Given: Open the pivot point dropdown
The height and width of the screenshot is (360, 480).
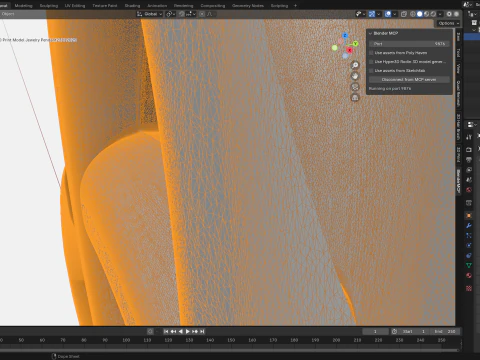Looking at the screenshot, I should point(171,14).
